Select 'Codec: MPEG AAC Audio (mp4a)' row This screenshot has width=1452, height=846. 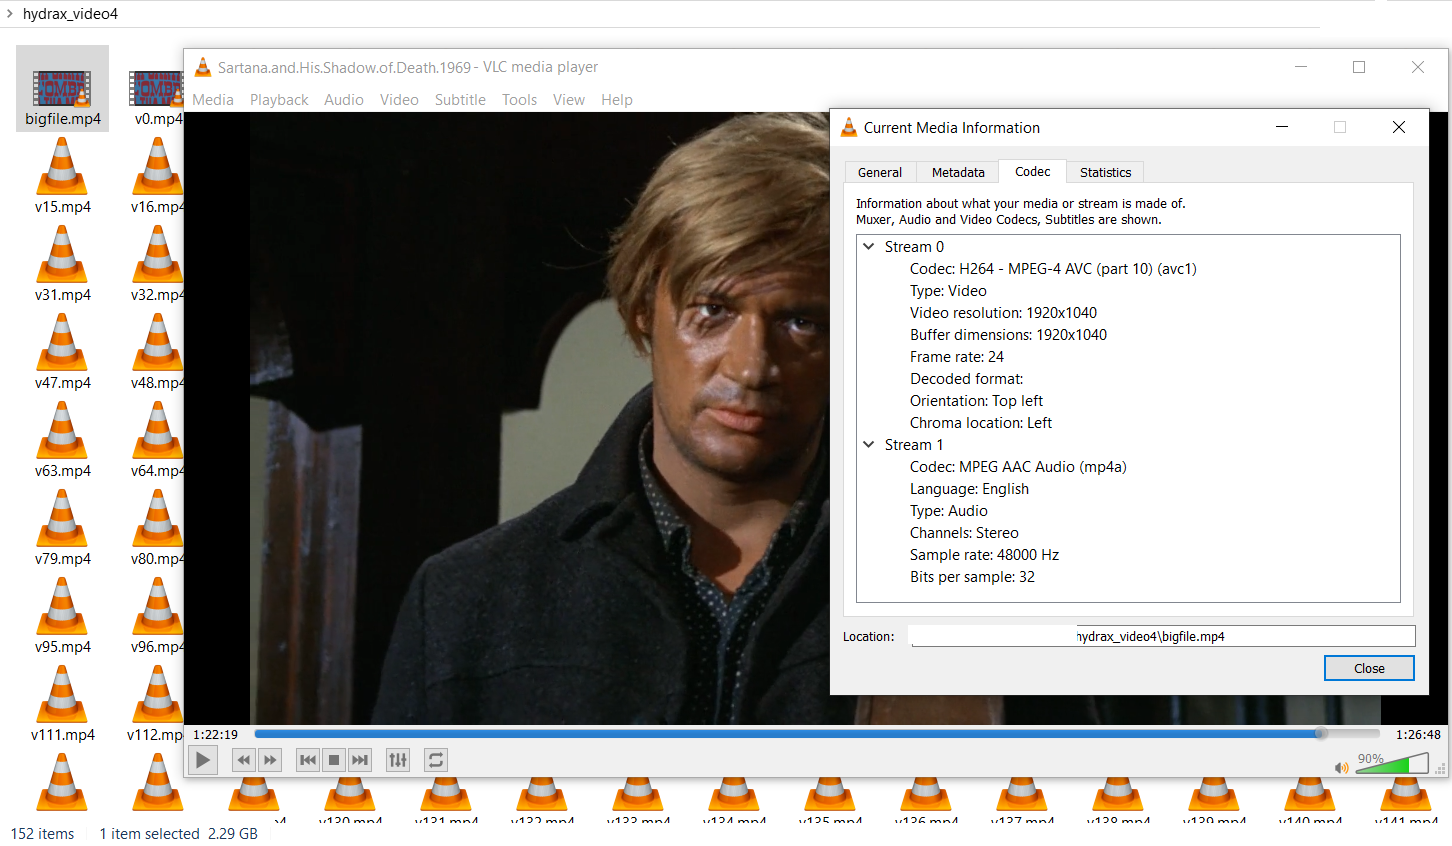pos(1018,467)
